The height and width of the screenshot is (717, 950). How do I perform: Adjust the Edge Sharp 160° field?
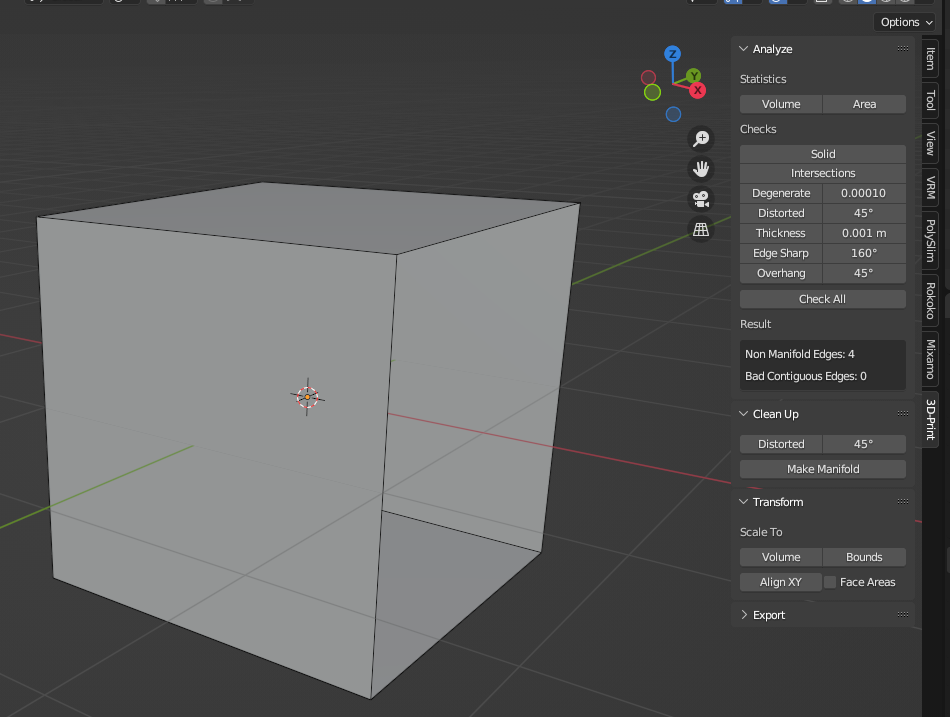tap(865, 253)
